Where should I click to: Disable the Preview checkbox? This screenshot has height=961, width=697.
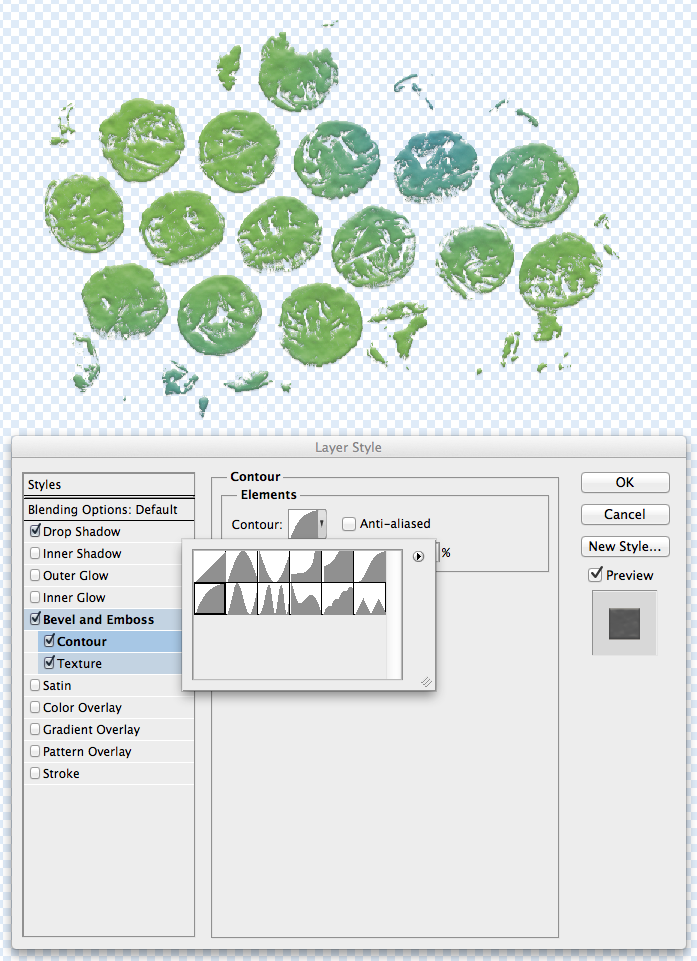595,575
